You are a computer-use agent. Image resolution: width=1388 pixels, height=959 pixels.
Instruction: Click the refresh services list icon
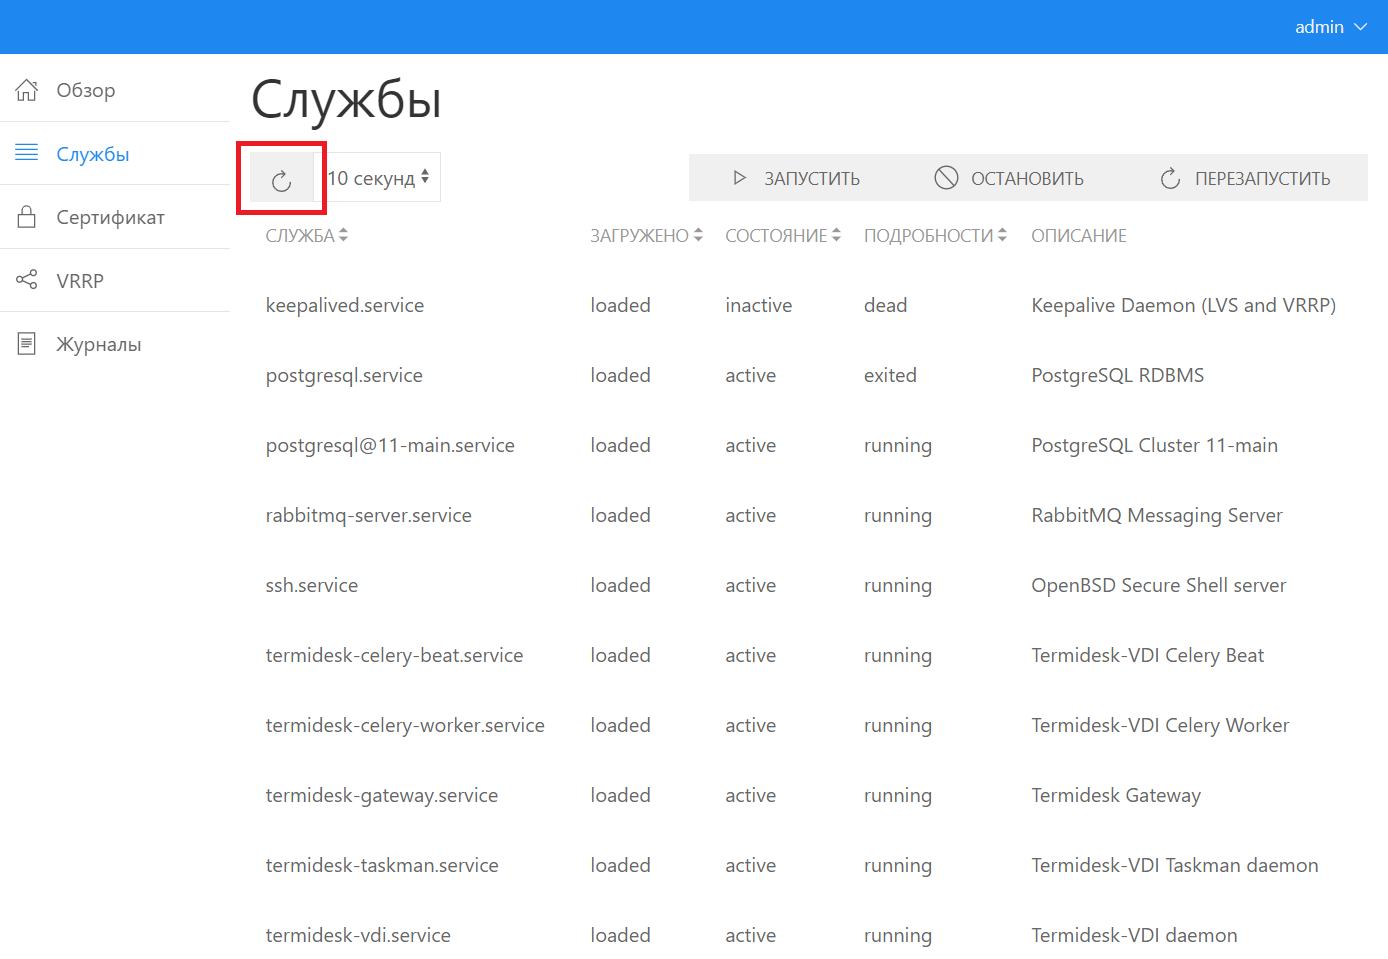(x=281, y=180)
